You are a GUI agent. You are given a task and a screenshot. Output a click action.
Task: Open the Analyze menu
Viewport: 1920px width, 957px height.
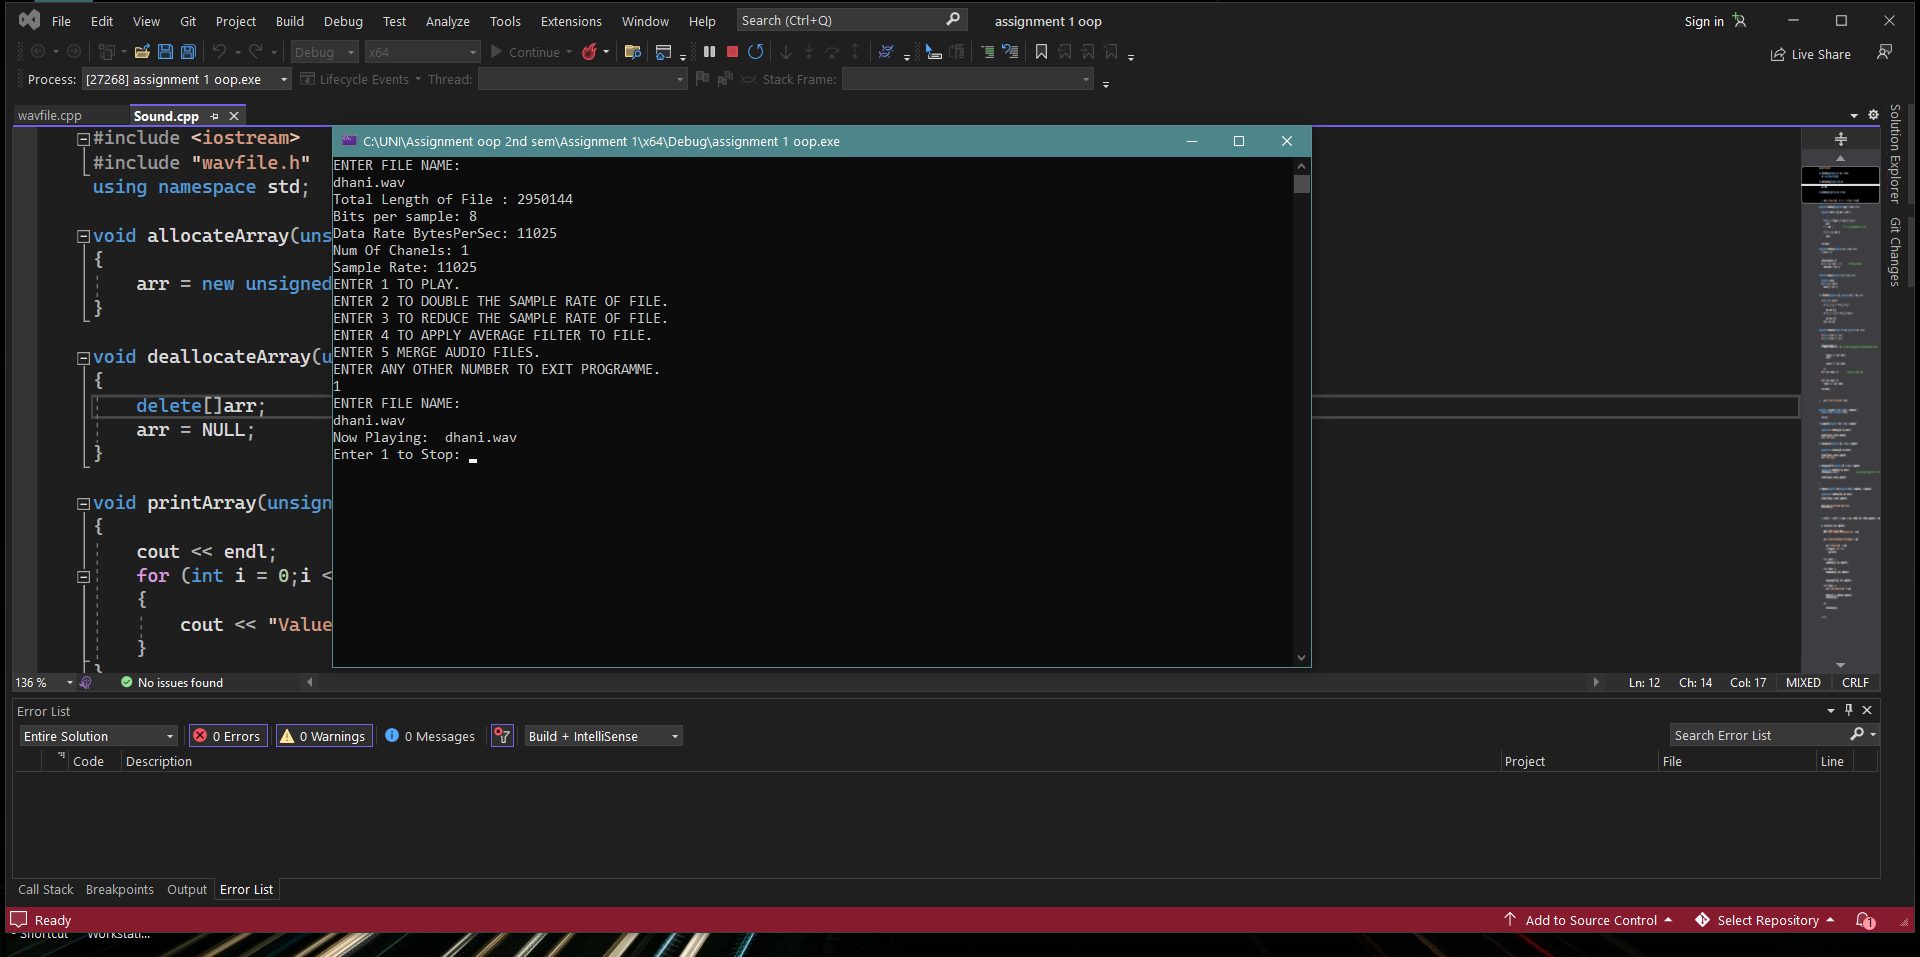click(447, 21)
